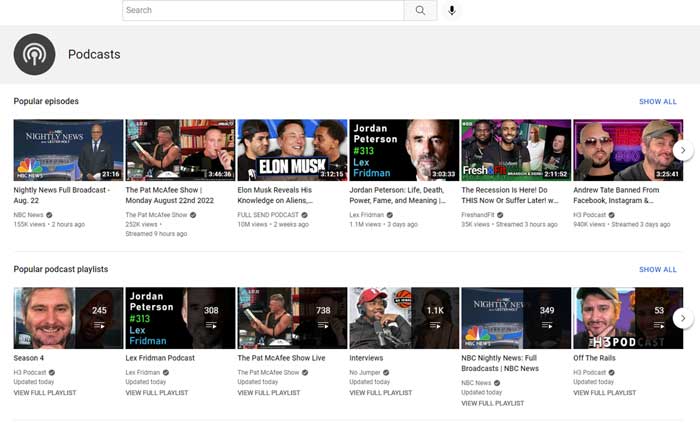Open the 'Lex Fridman Podcast' playlist title

pyautogui.click(x=160, y=358)
